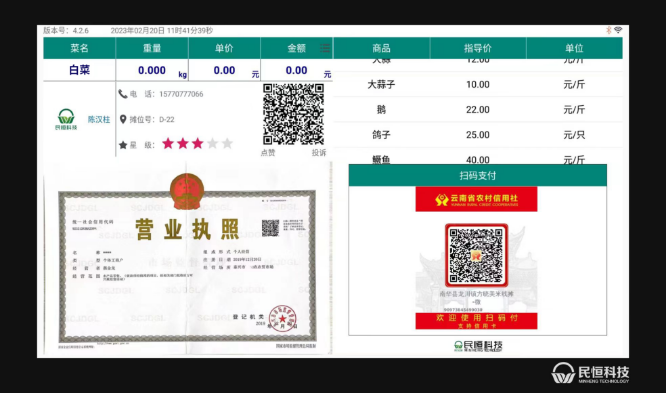Select the fifth grey rating star
This screenshot has width=666, height=393.
click(x=227, y=144)
